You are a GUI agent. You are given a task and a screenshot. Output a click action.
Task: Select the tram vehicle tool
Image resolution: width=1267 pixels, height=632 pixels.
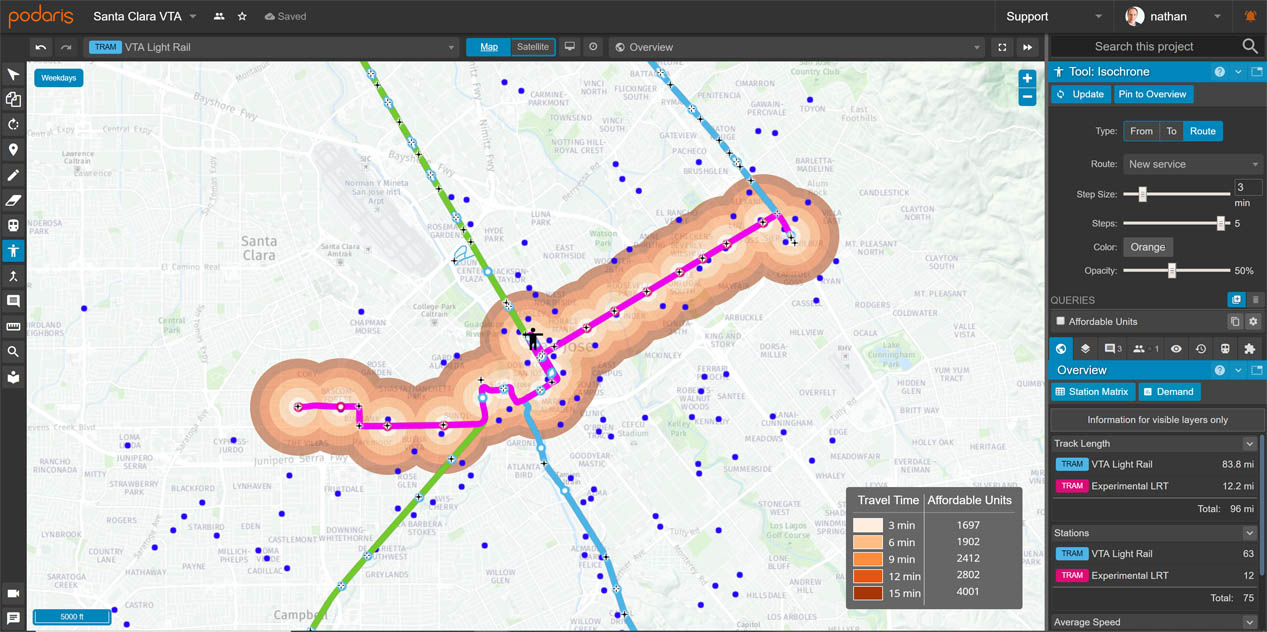point(13,226)
